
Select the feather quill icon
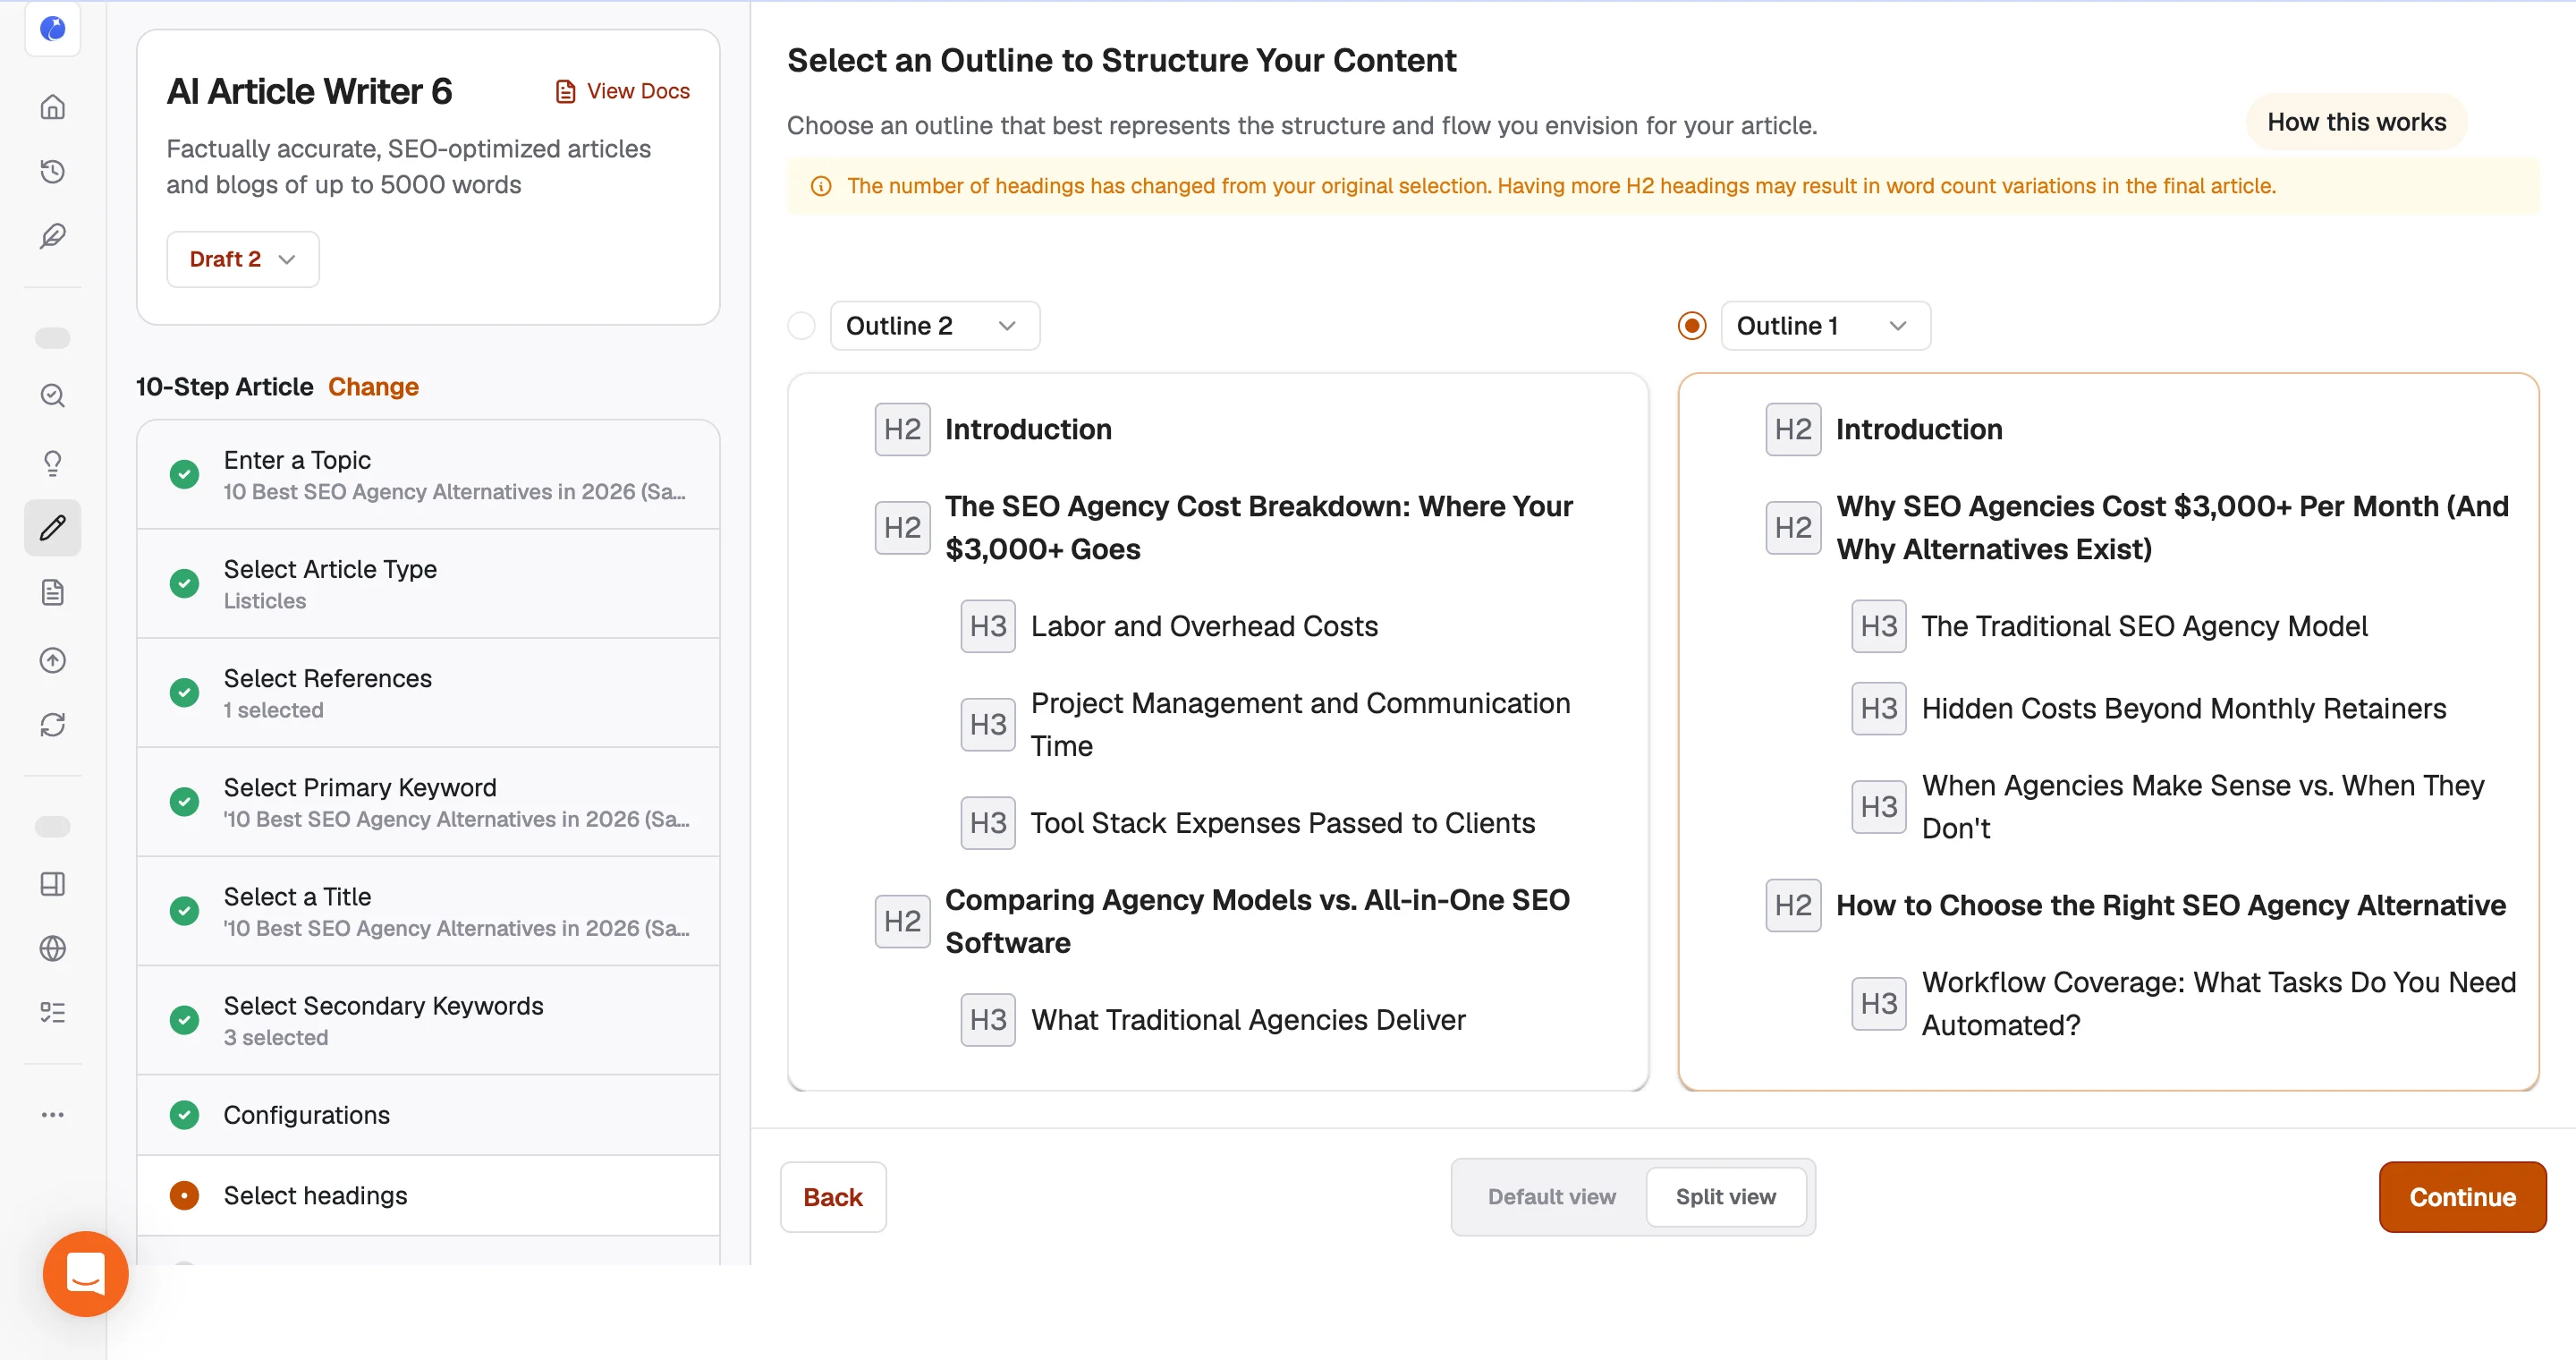[x=53, y=236]
